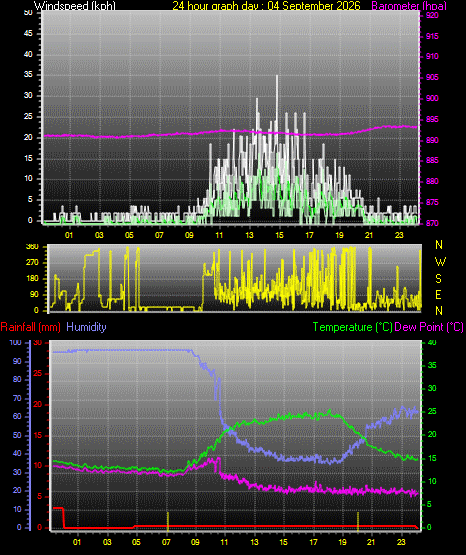This screenshot has height=555, width=466.
Task: Click the 45 windspeed axis value
Action: (28, 34)
